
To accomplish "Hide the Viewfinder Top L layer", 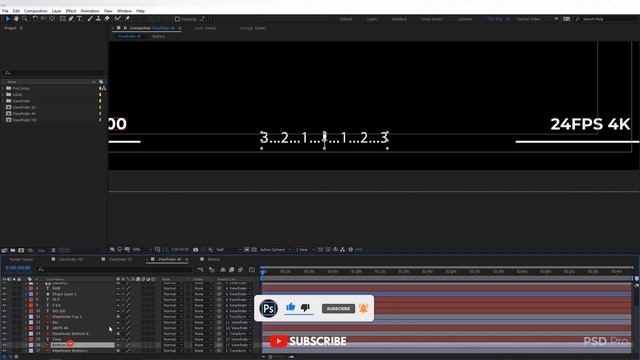I will pos(4,317).
